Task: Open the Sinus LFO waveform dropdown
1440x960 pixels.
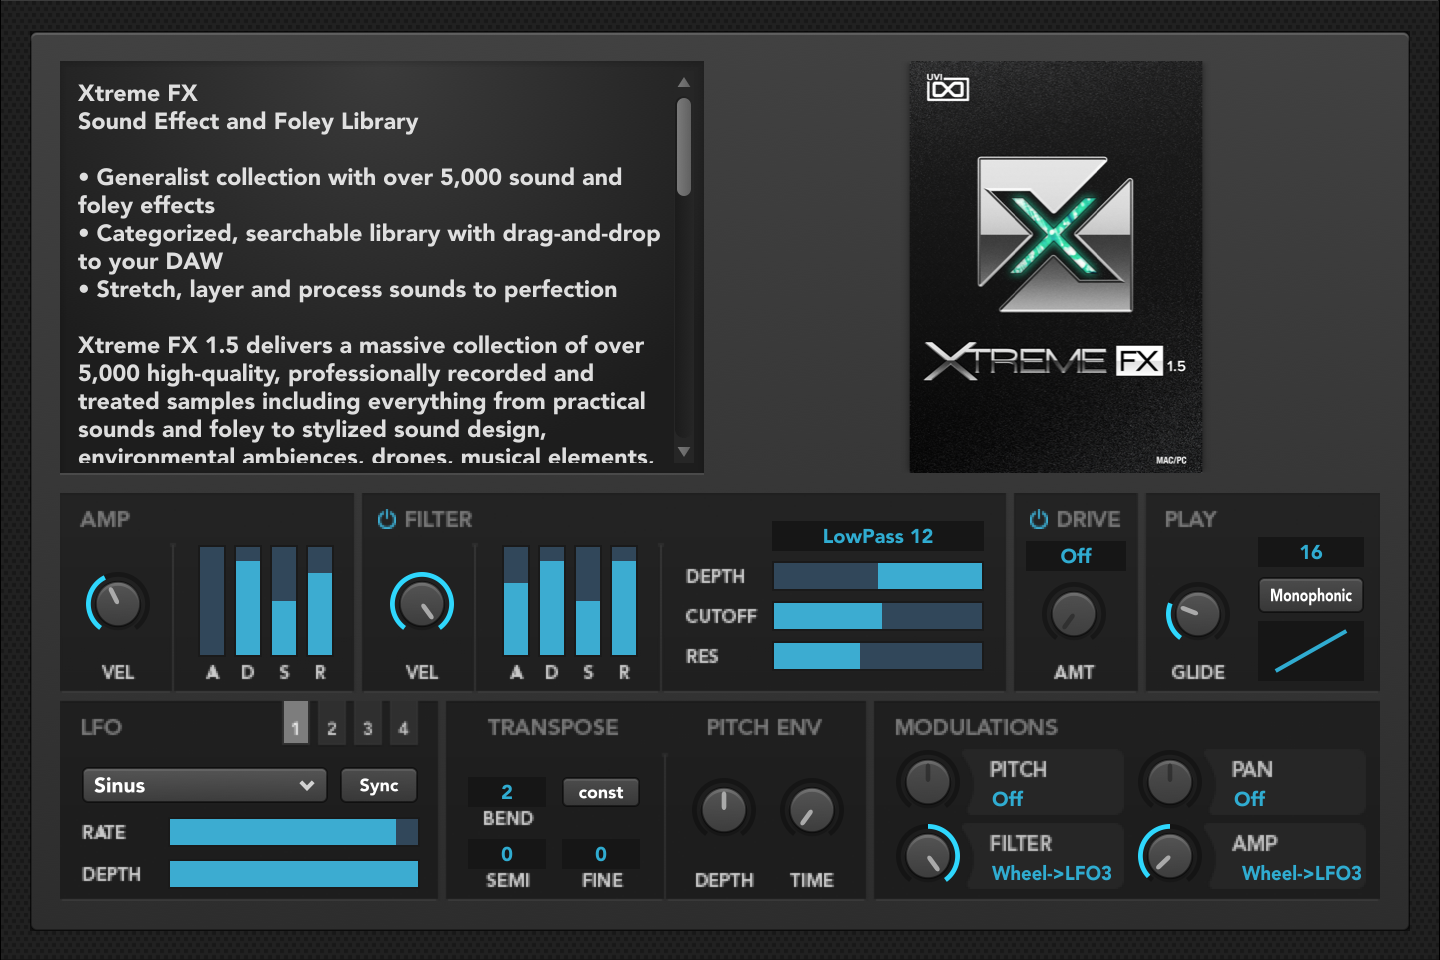Action: tap(204, 785)
